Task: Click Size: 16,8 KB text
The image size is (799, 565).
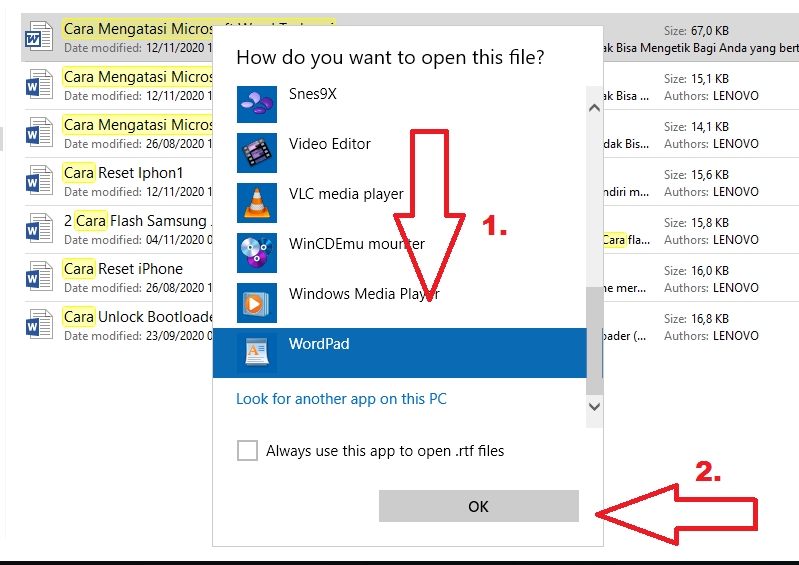Action: (696, 318)
